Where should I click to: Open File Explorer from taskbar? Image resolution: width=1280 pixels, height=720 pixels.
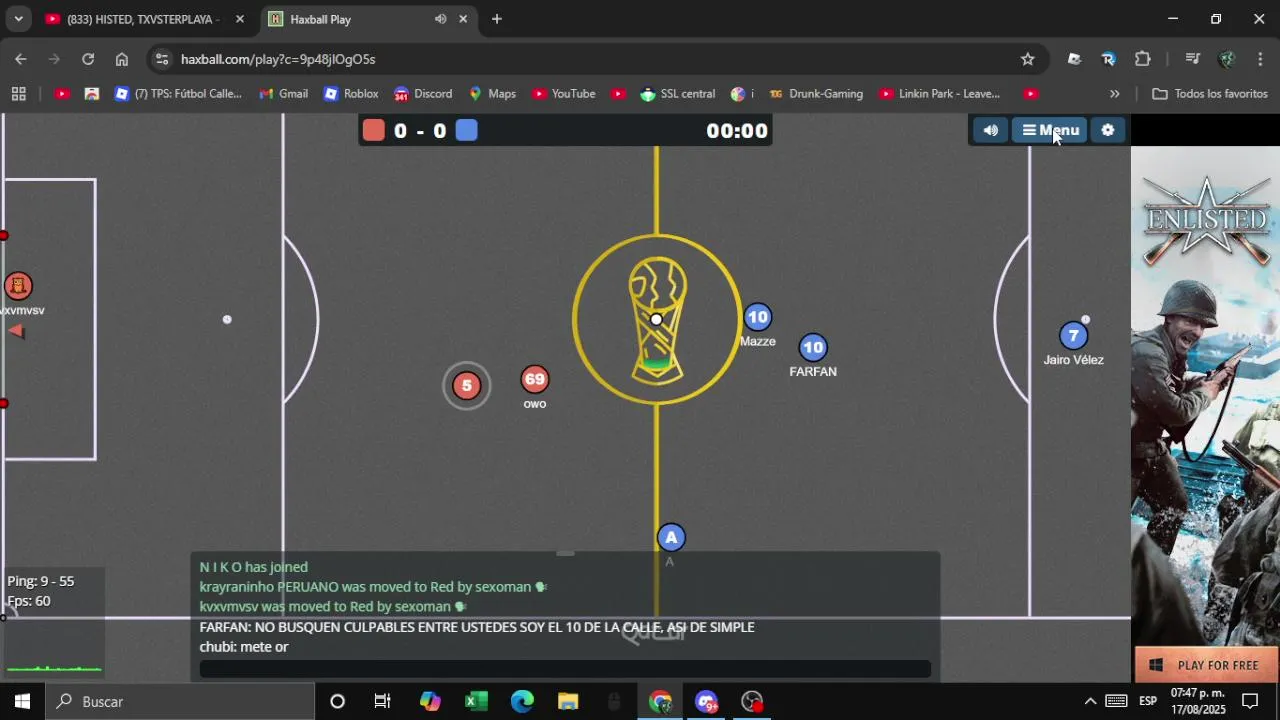click(x=568, y=701)
